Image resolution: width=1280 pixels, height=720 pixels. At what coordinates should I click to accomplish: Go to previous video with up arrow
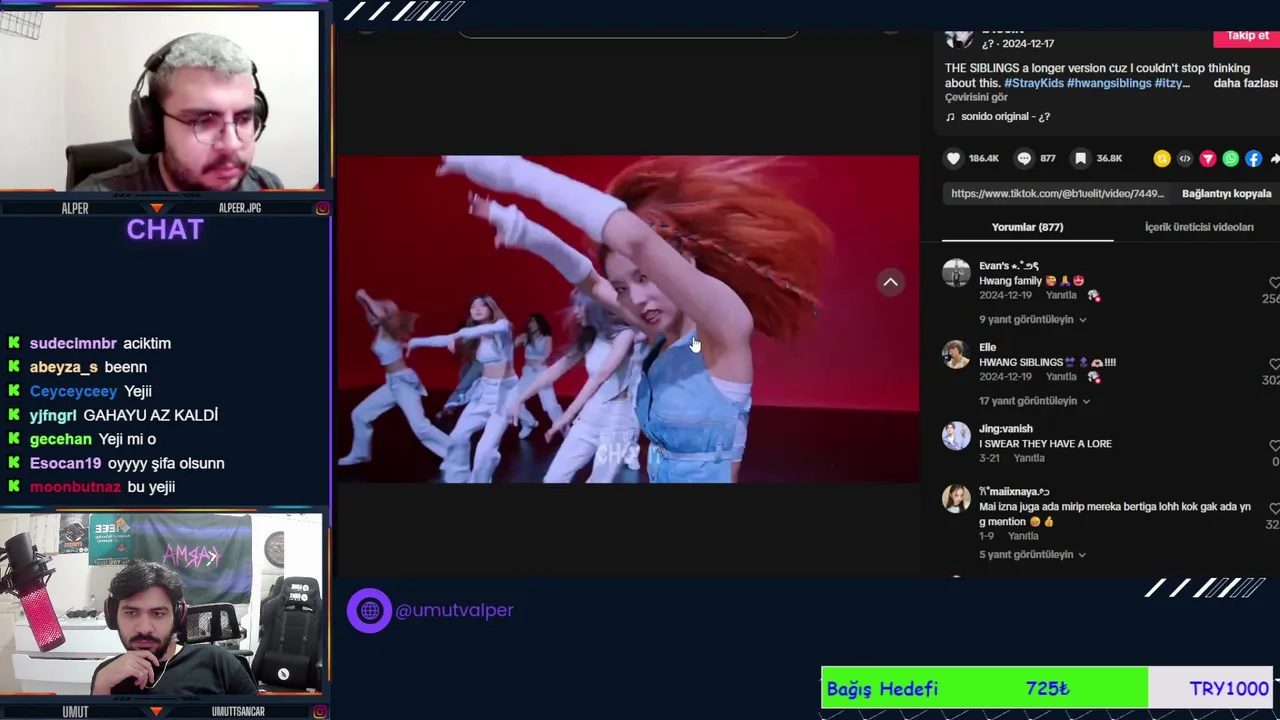pos(890,283)
